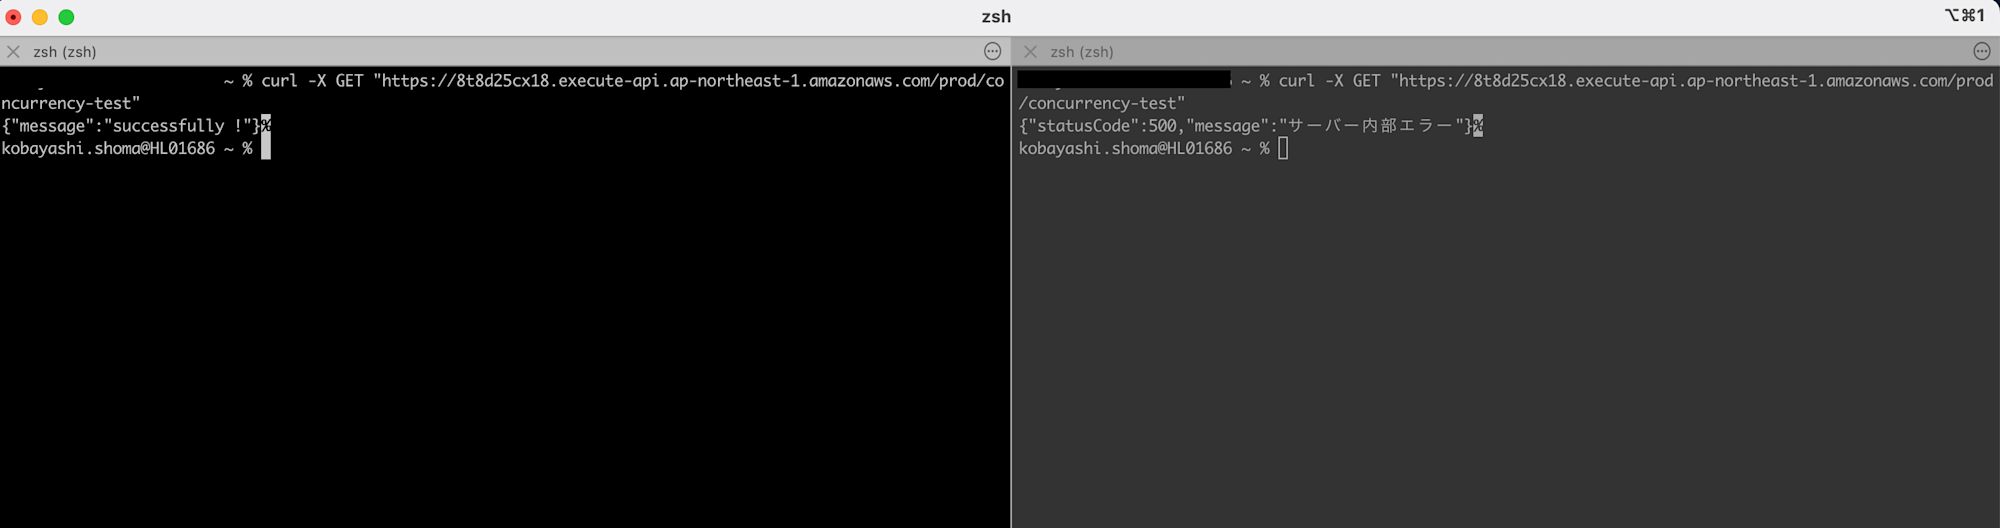Open the right pane's ellipsis options menu
This screenshot has width=2000, height=528.
pos(1981,51)
